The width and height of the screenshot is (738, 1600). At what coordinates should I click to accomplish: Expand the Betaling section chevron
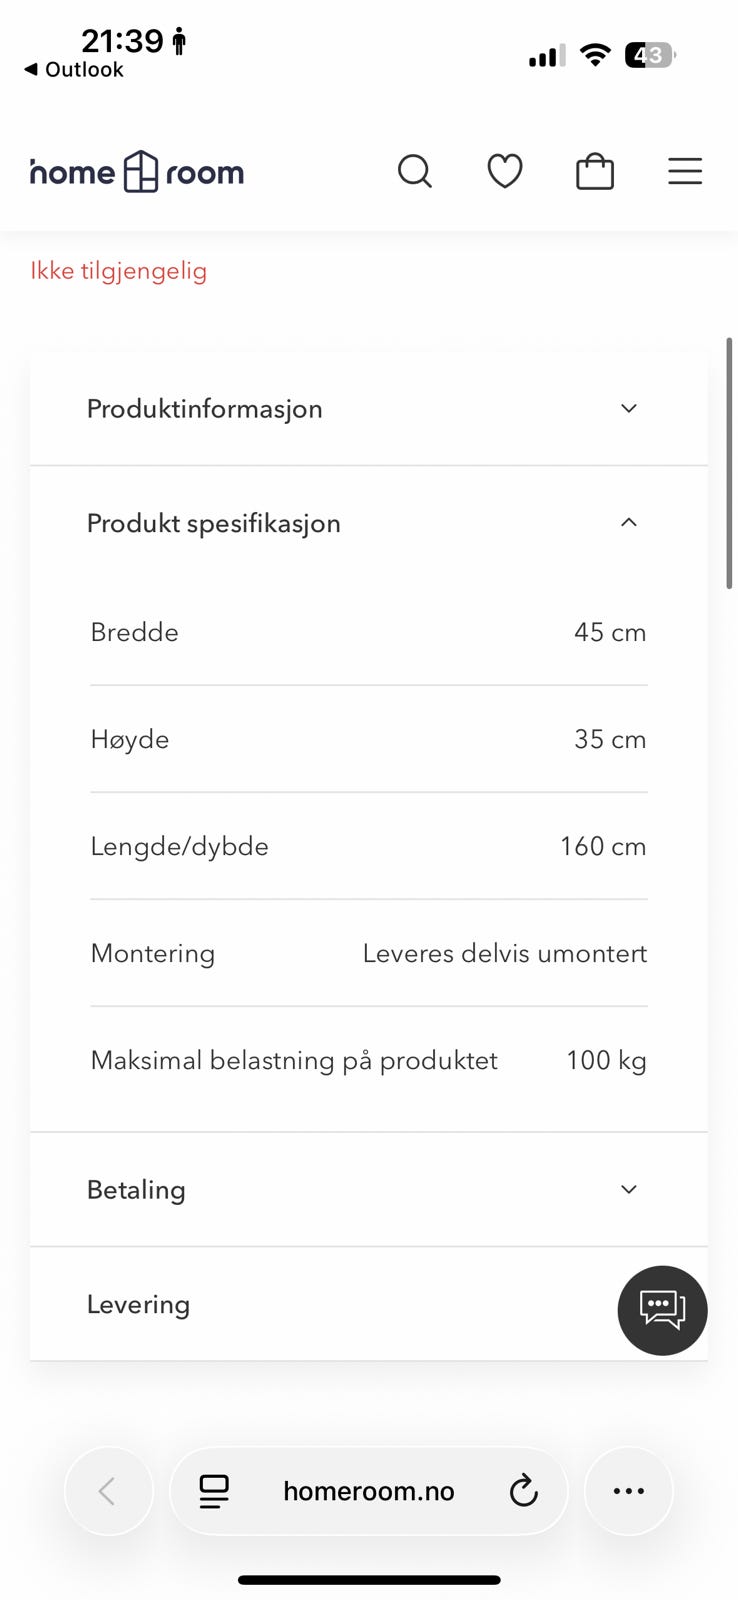628,1190
